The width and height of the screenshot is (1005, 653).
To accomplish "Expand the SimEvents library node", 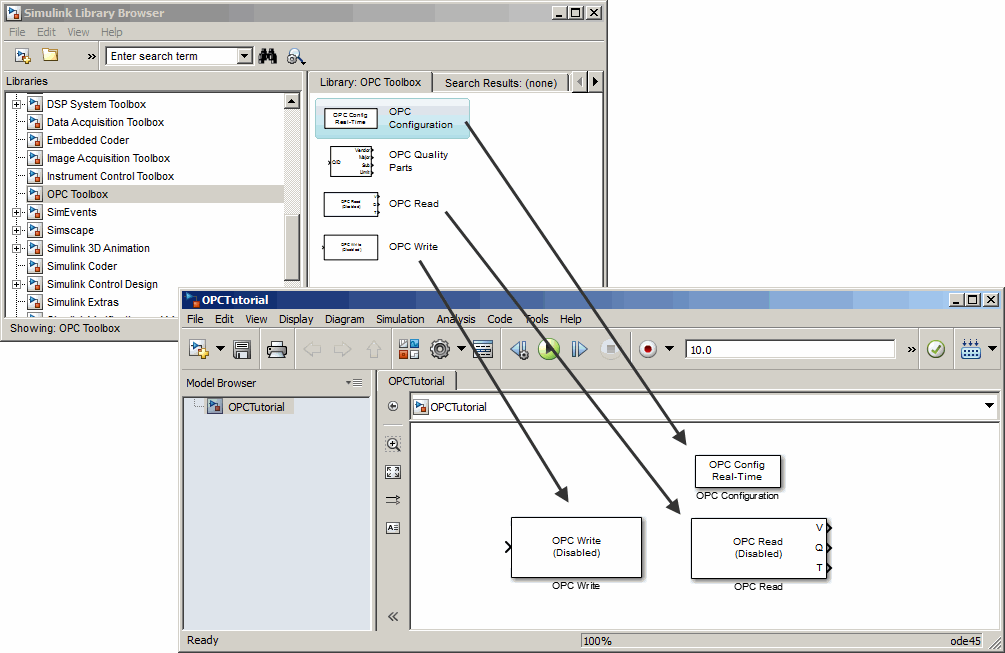I will pyautogui.click(x=17, y=212).
